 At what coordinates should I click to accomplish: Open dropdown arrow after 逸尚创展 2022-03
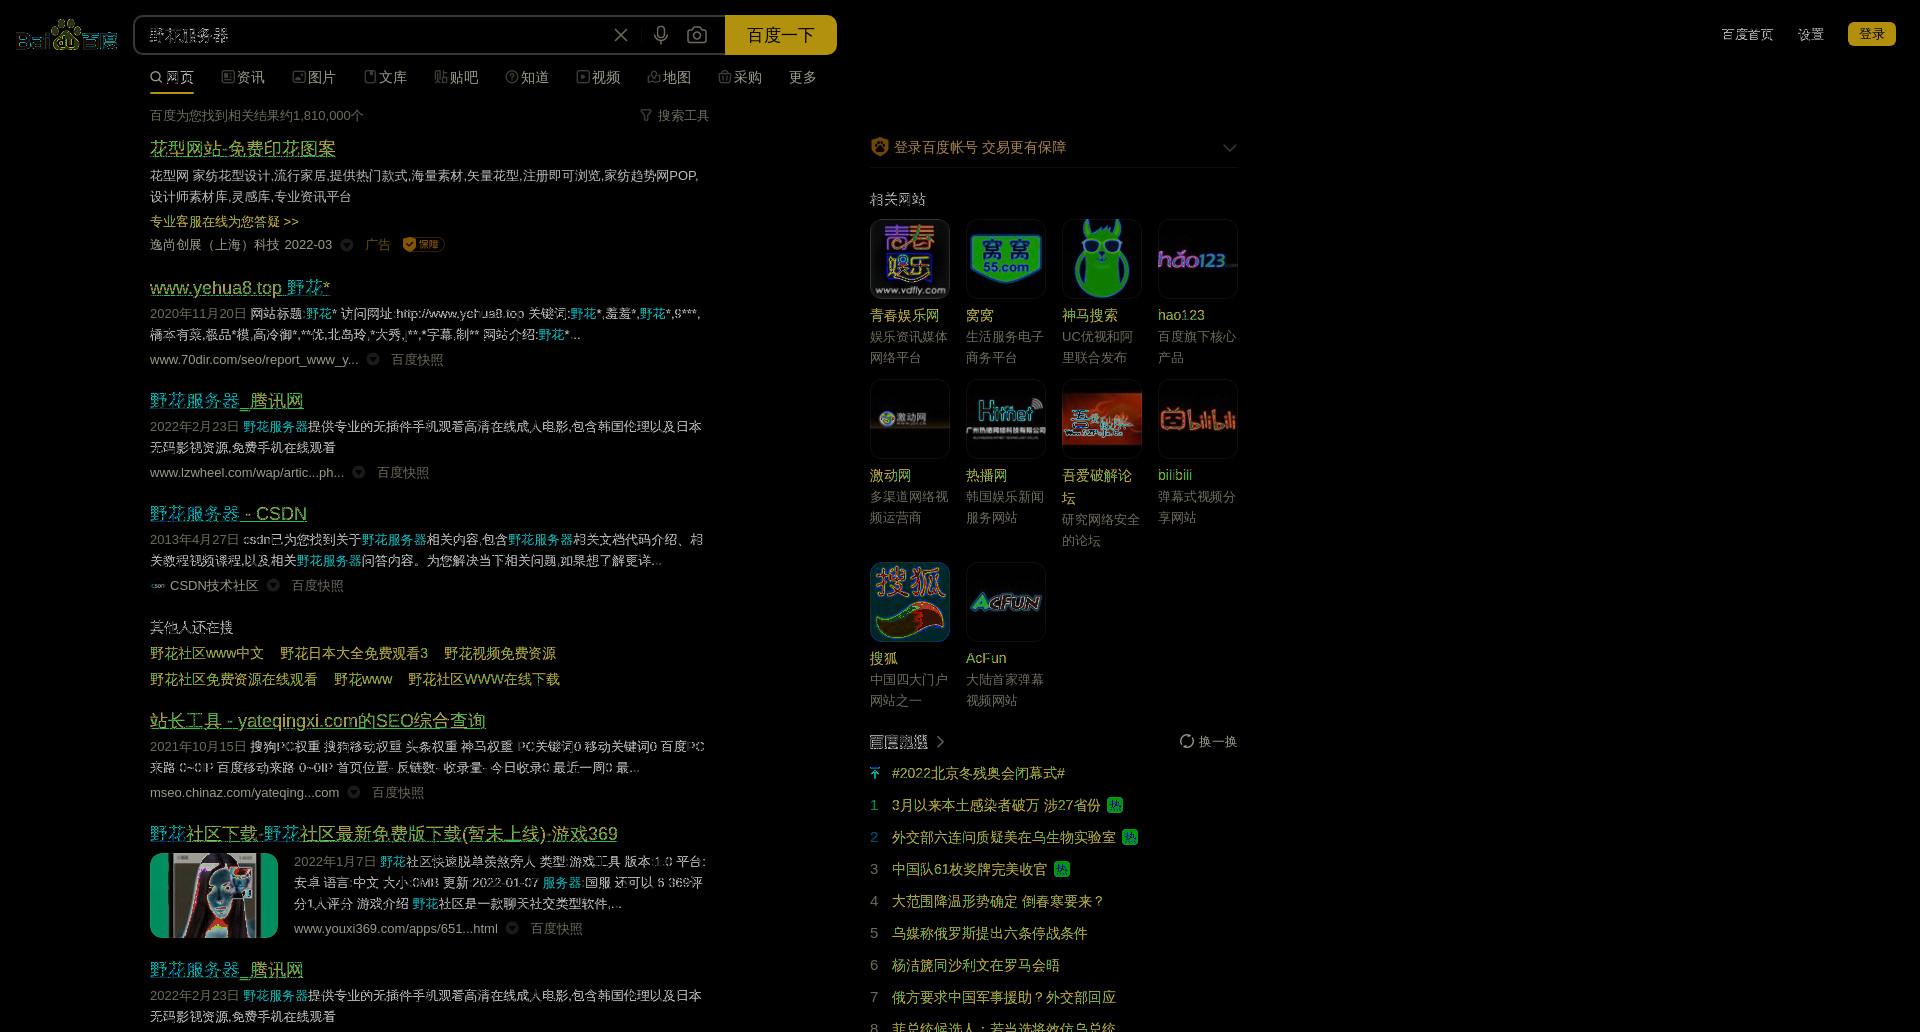(x=347, y=245)
